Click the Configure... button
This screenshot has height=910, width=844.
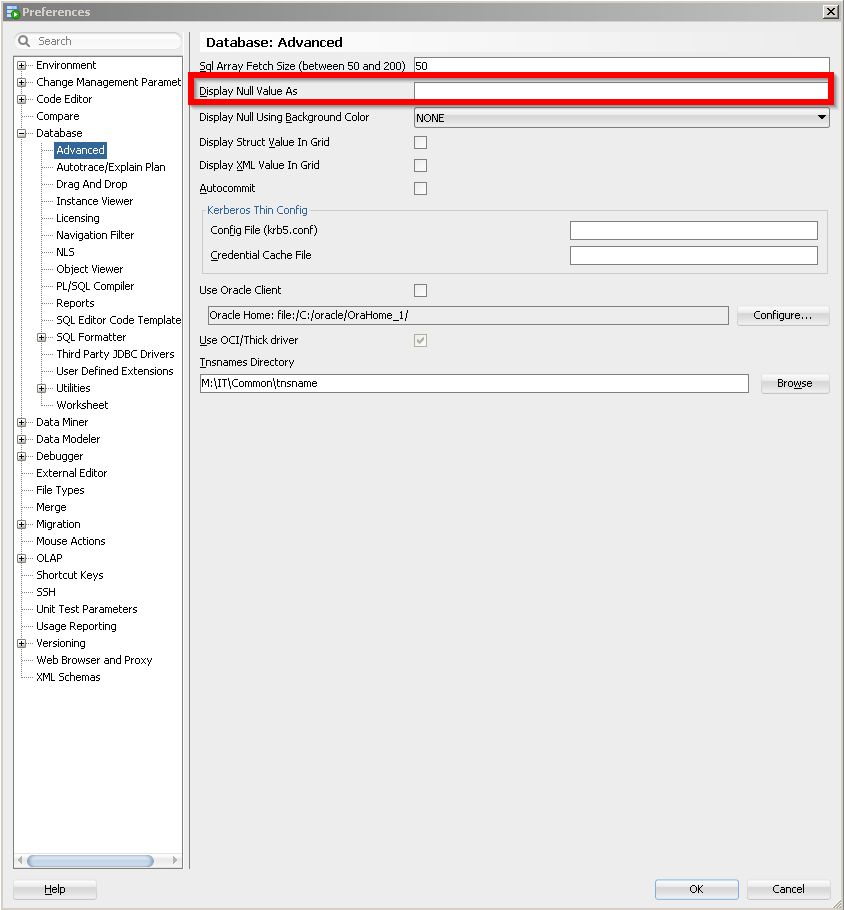782,315
